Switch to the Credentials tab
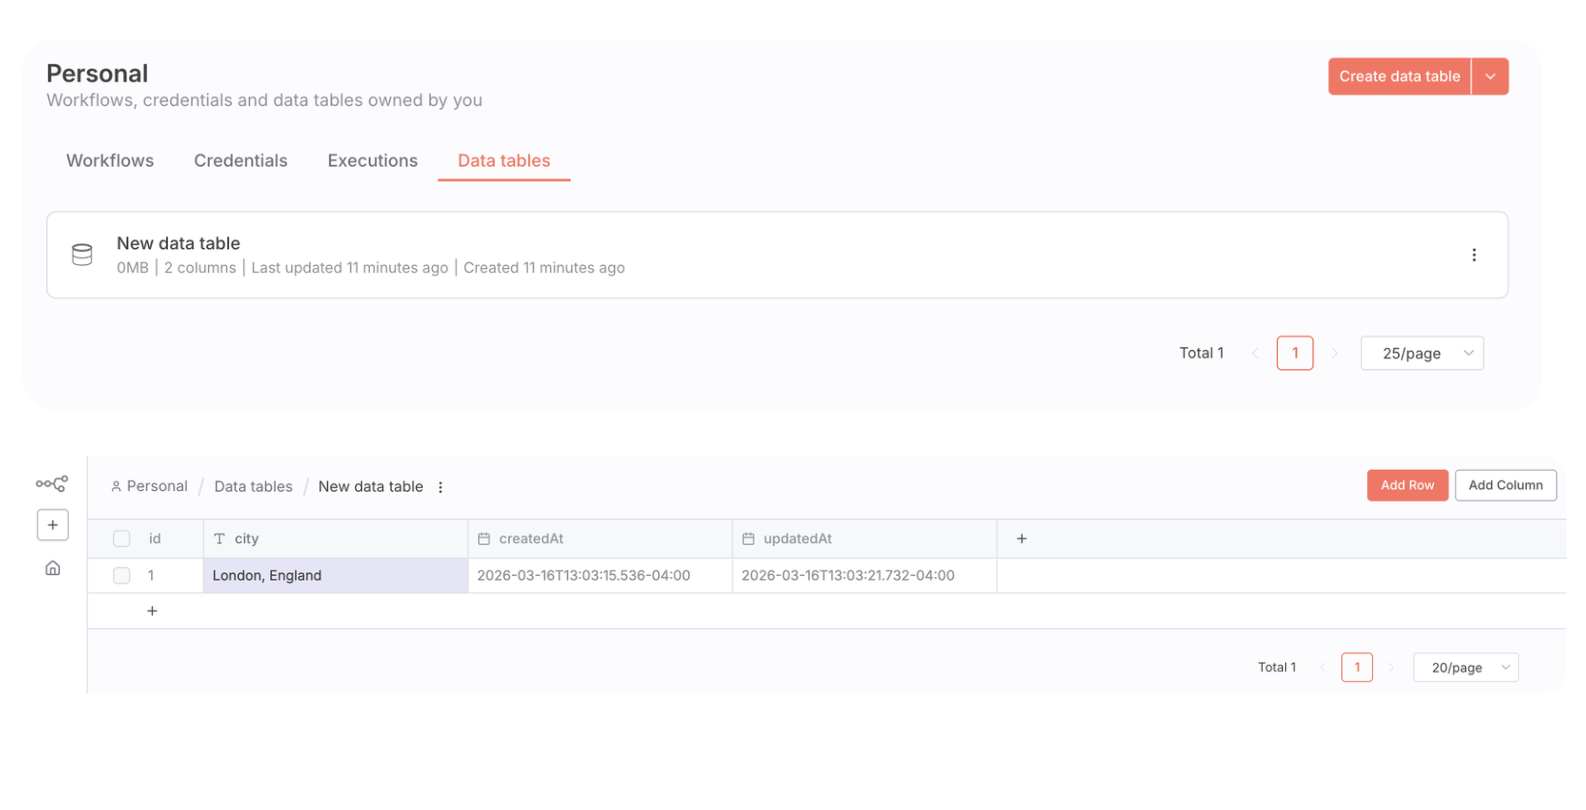Screen dimensions: 1586x810 (x=240, y=161)
